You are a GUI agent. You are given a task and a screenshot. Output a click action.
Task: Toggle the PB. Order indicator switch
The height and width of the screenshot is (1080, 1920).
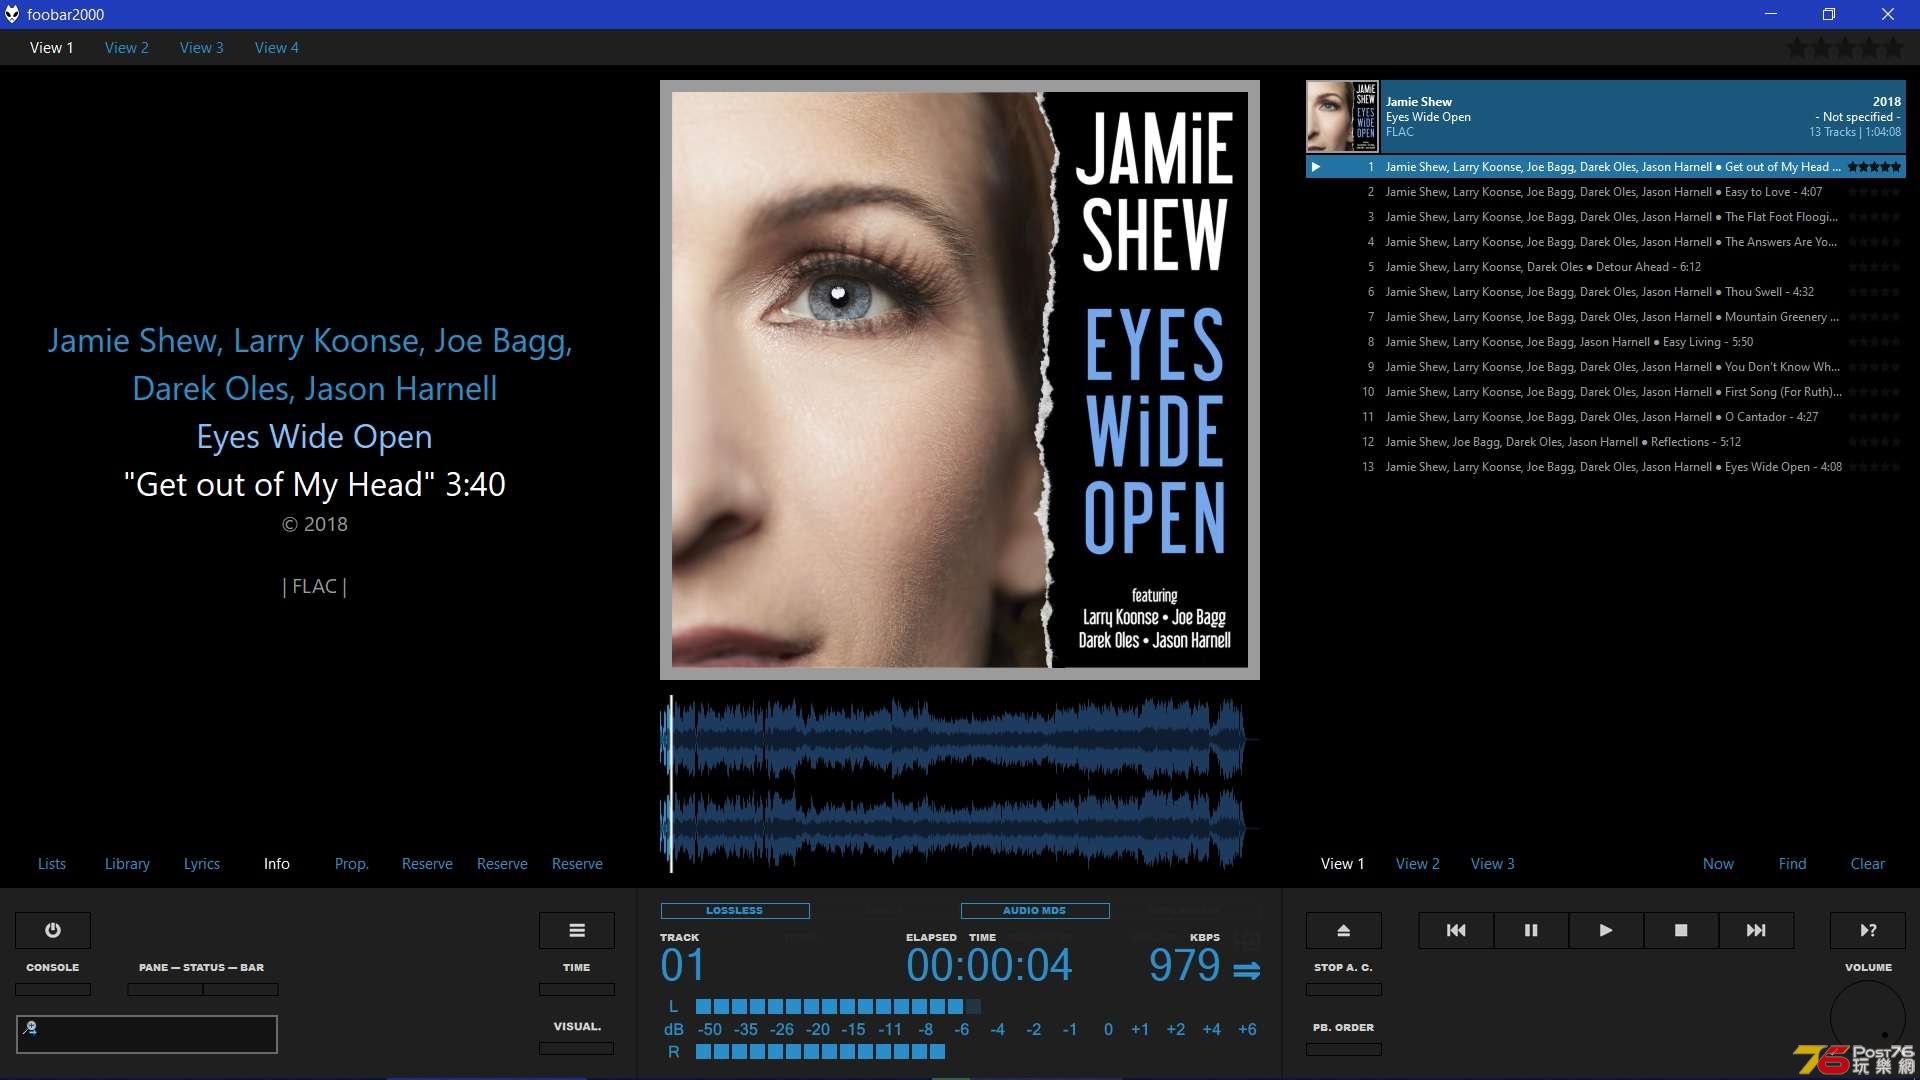point(1344,1050)
